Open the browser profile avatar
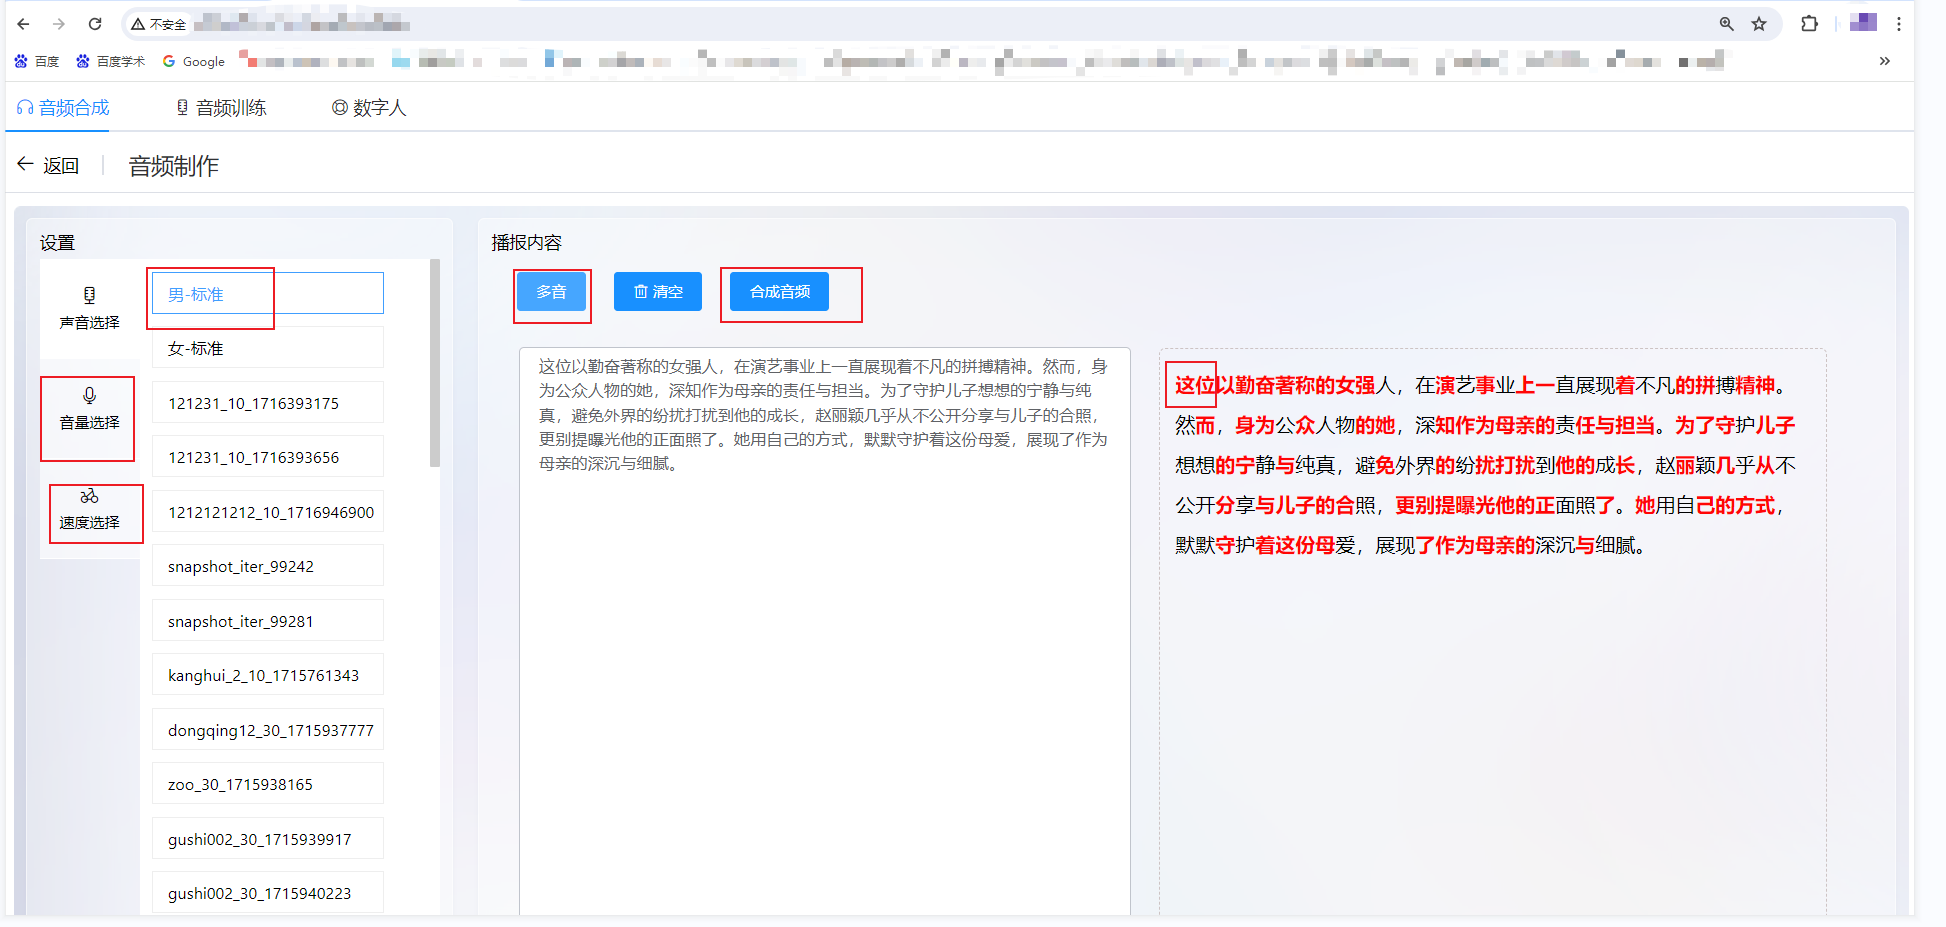 (1863, 23)
